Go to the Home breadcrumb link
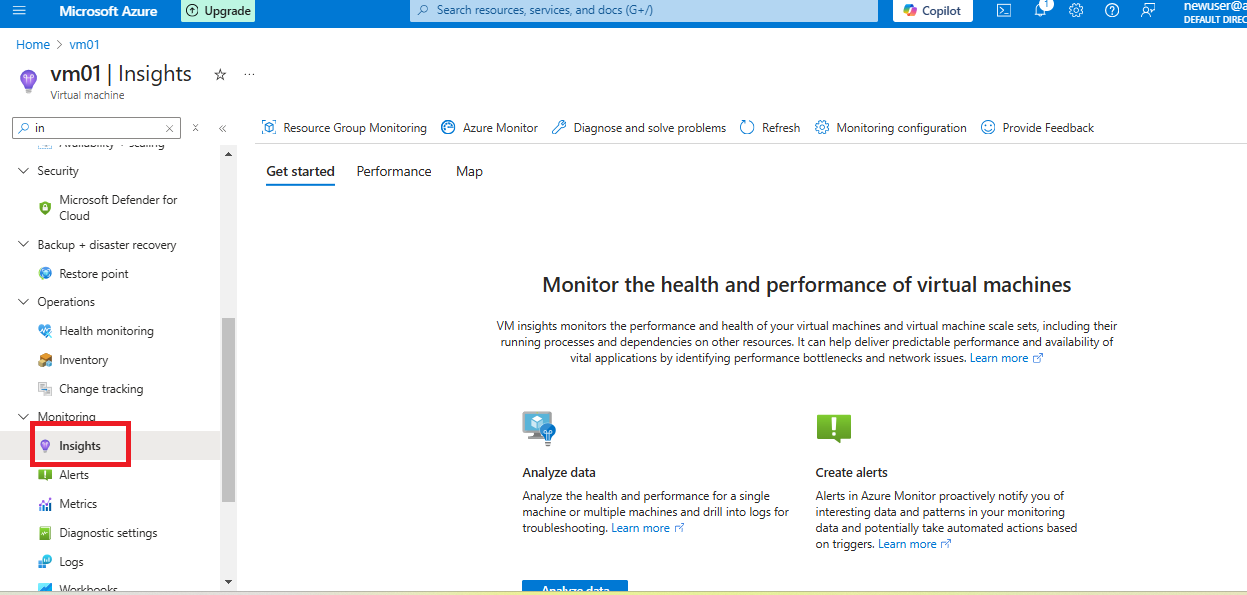This screenshot has width=1247, height=595. (x=32, y=45)
